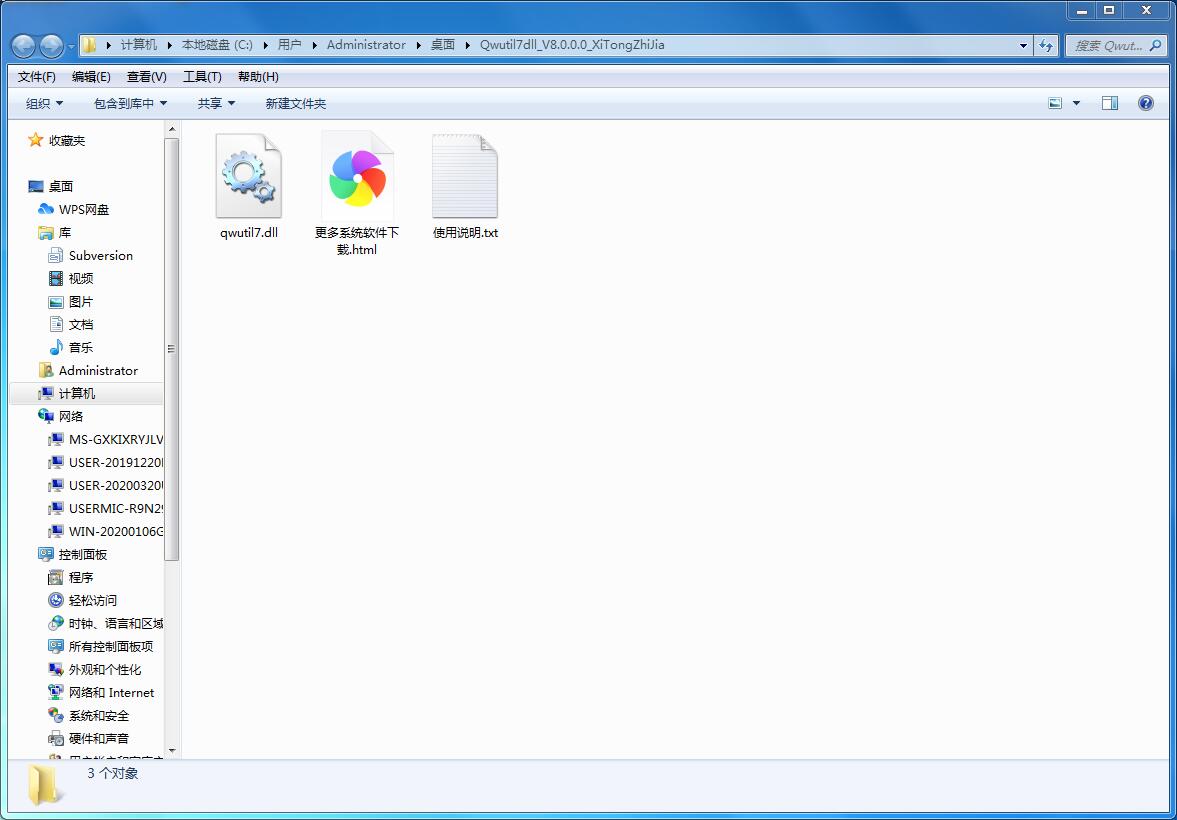Select the 使用说明.txt file icon
Screen dimensions: 1177x820
tap(465, 176)
